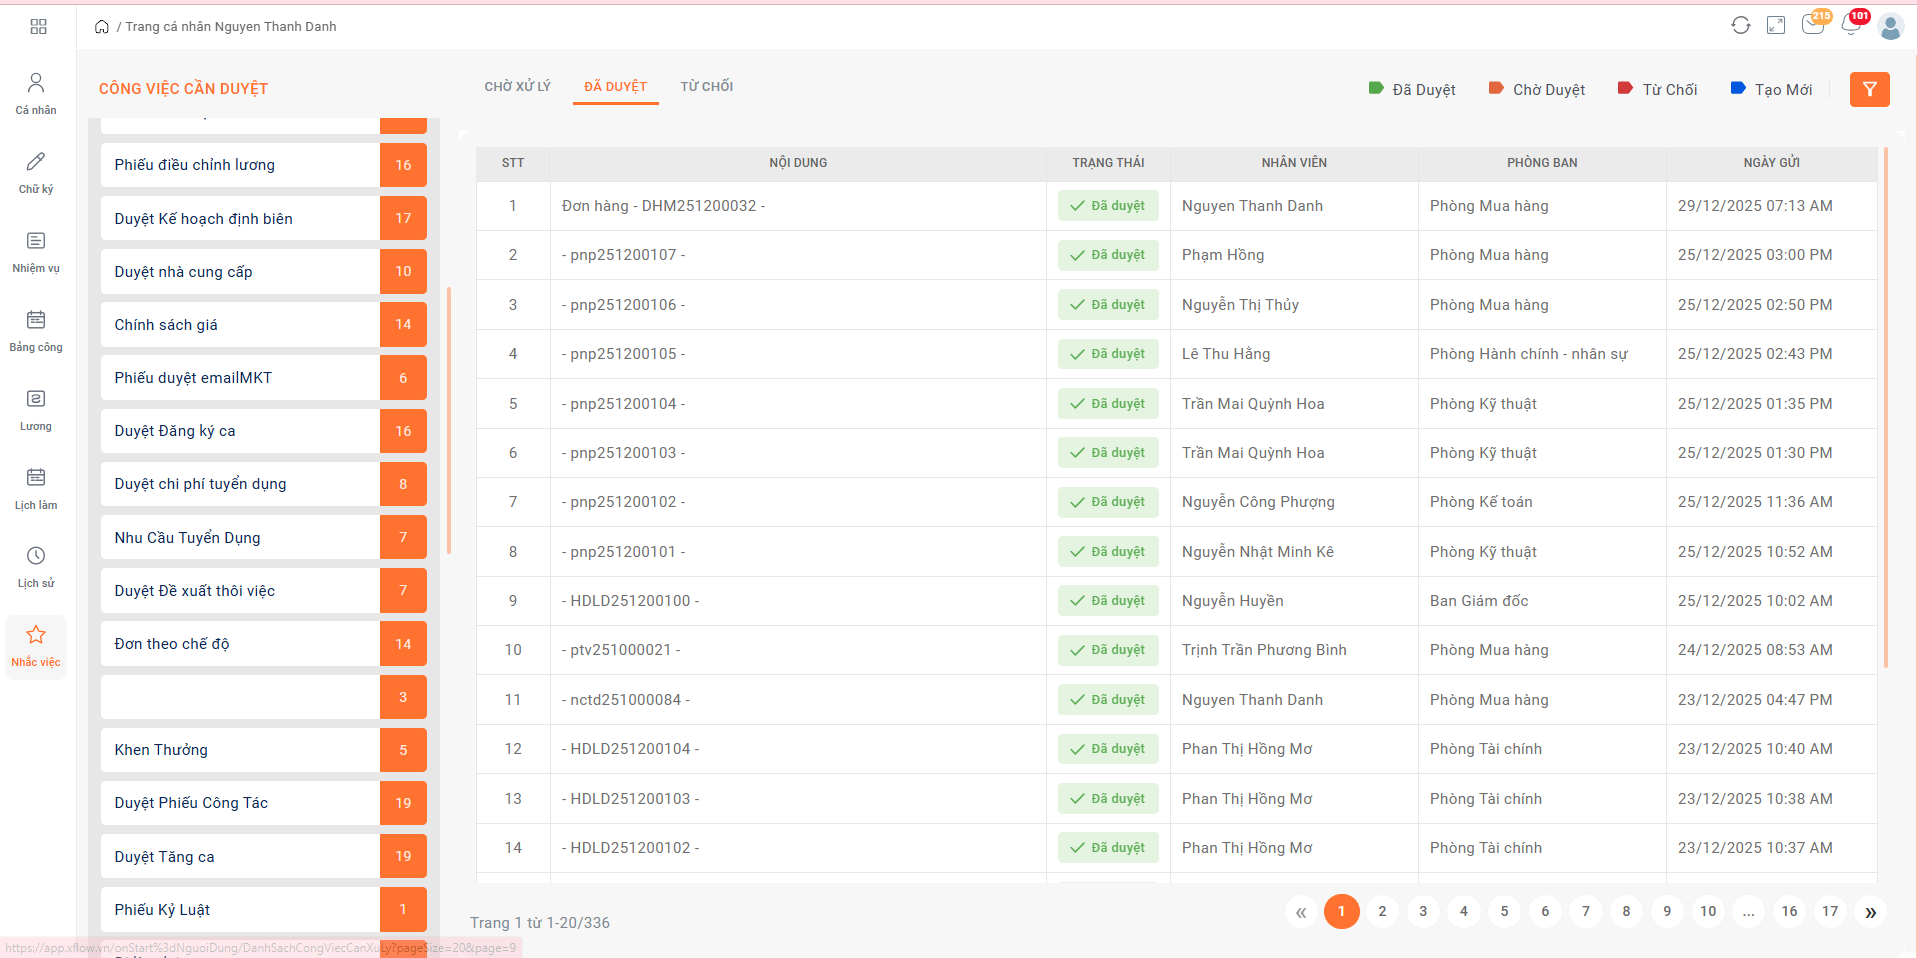Click the orange filter funnel button

1869,90
